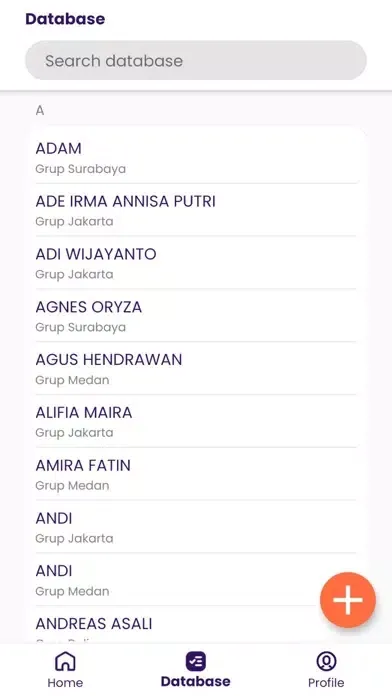Select AGNES ORYZA entry

pyautogui.click(x=196, y=316)
